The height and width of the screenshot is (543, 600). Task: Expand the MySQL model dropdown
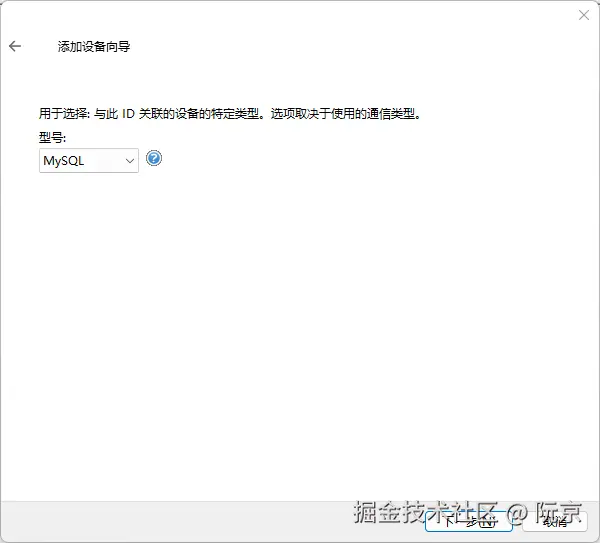point(89,161)
